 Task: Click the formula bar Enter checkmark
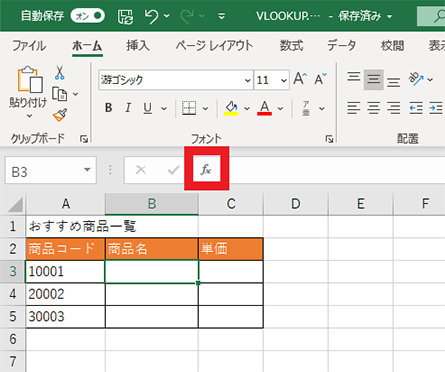pos(173,170)
